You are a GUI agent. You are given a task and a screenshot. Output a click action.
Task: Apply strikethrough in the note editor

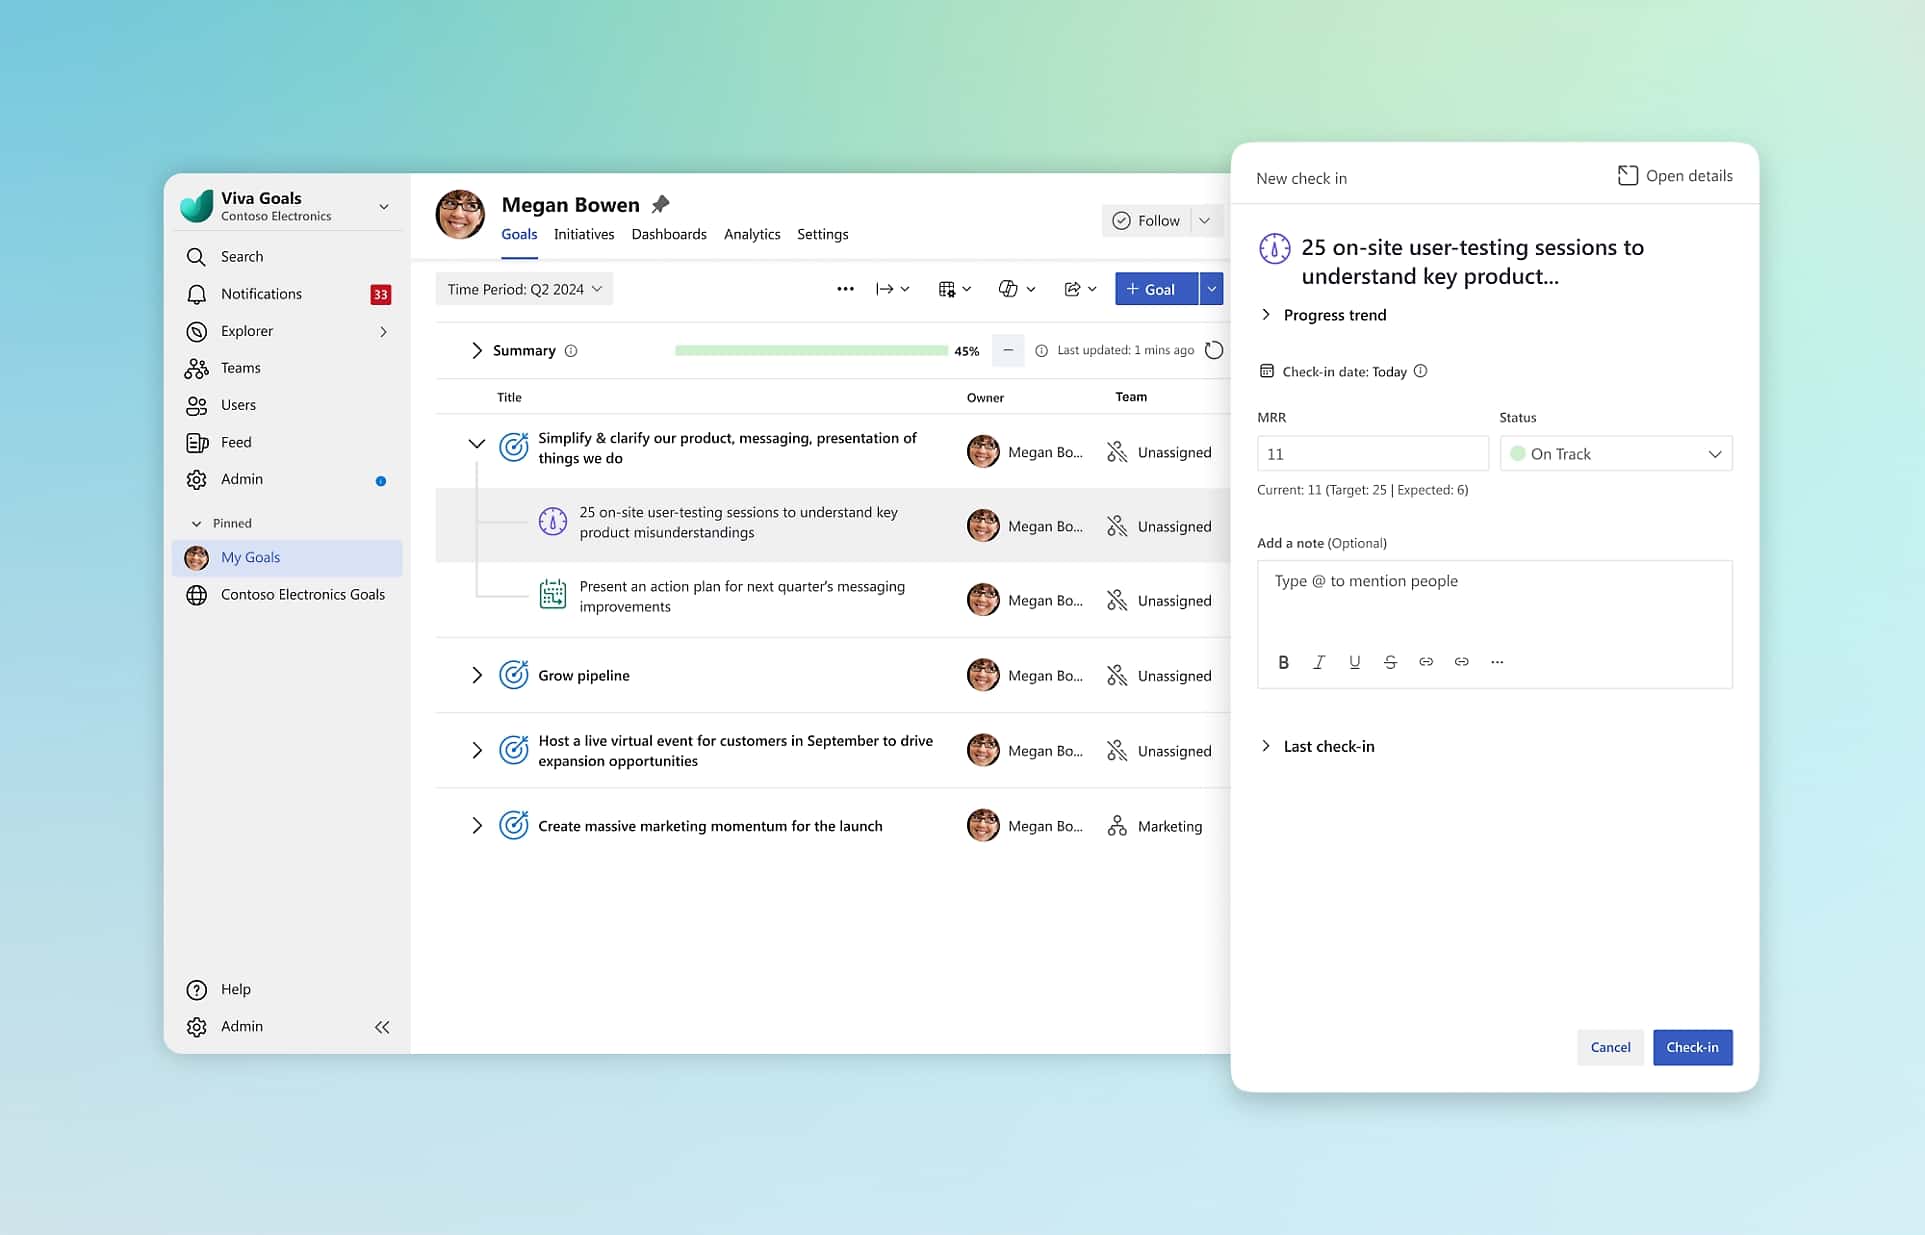pyautogui.click(x=1390, y=662)
